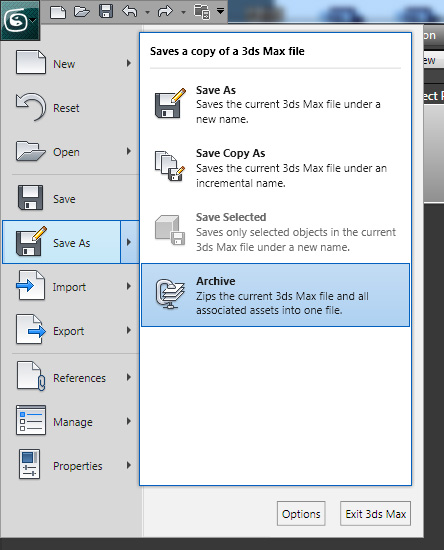Expand the Import submenu arrow

coord(129,286)
